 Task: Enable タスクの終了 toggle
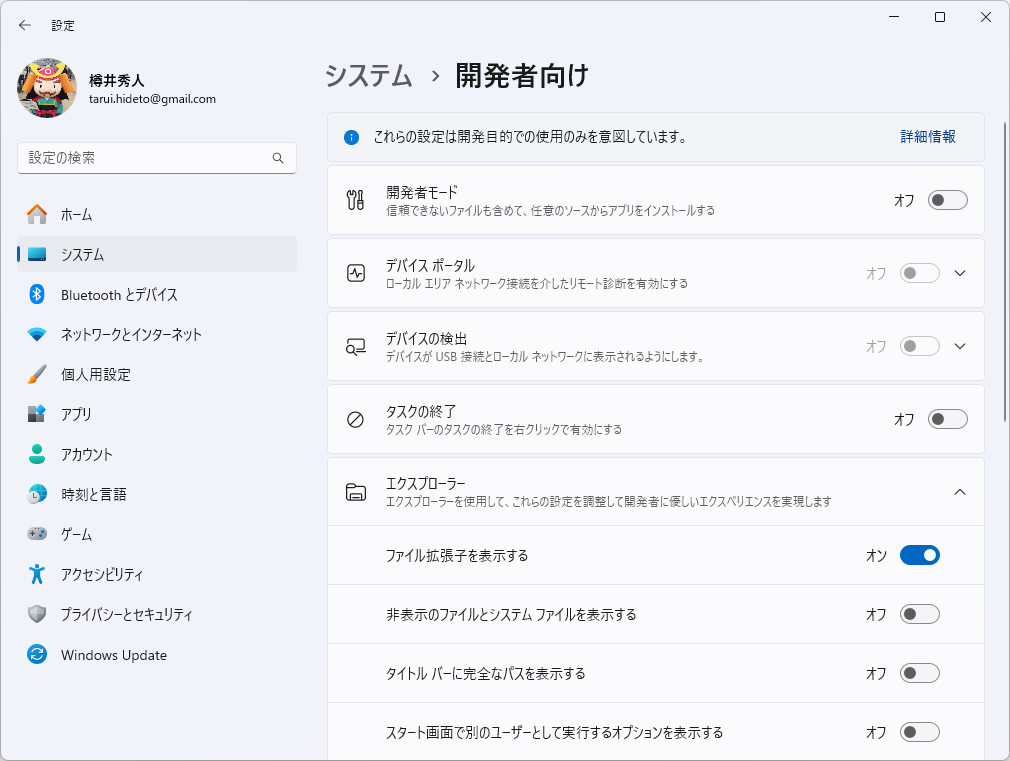946,419
